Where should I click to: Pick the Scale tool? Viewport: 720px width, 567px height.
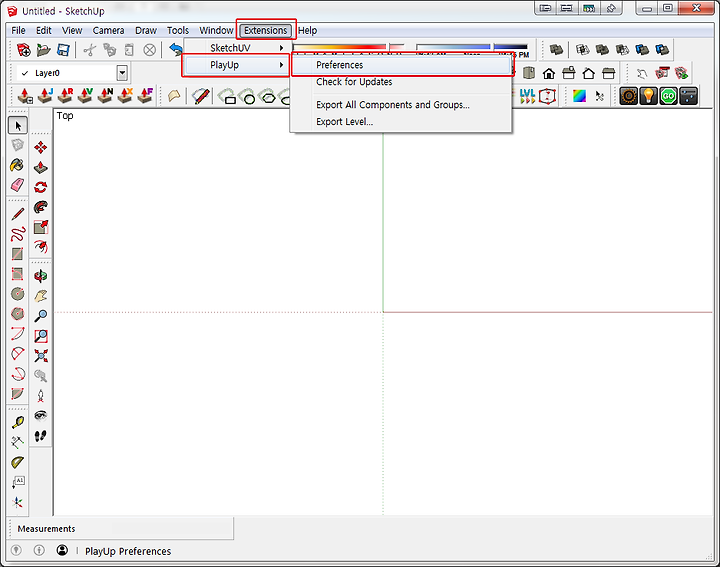click(40, 227)
